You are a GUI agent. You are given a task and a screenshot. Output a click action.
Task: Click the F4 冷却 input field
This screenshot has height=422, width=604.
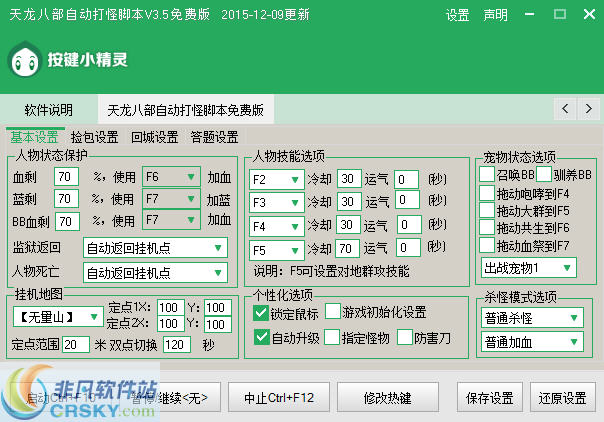pyautogui.click(x=348, y=224)
